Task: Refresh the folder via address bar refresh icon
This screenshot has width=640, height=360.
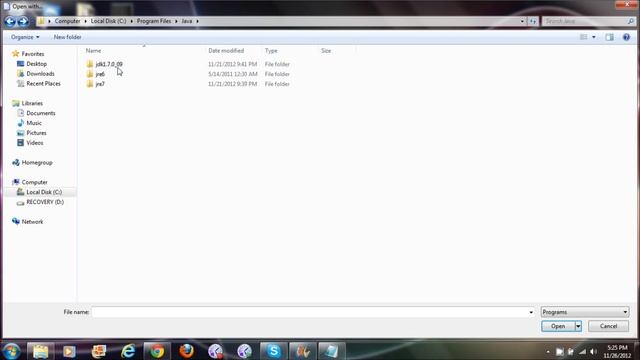Action: (x=533, y=21)
